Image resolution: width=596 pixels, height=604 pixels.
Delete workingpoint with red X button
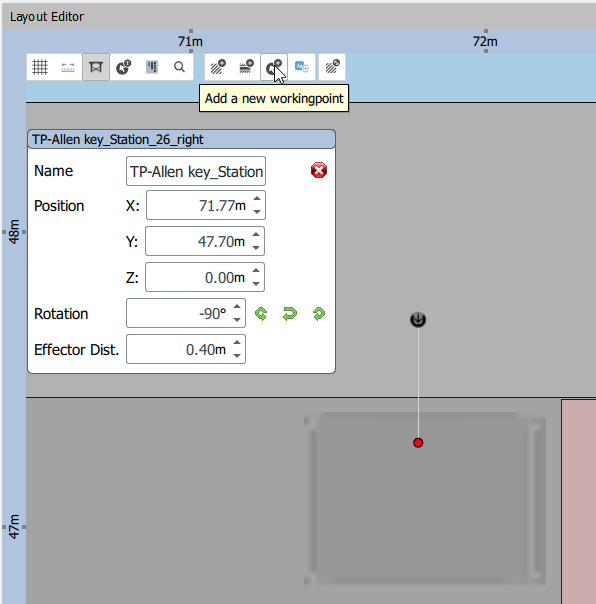tap(319, 170)
